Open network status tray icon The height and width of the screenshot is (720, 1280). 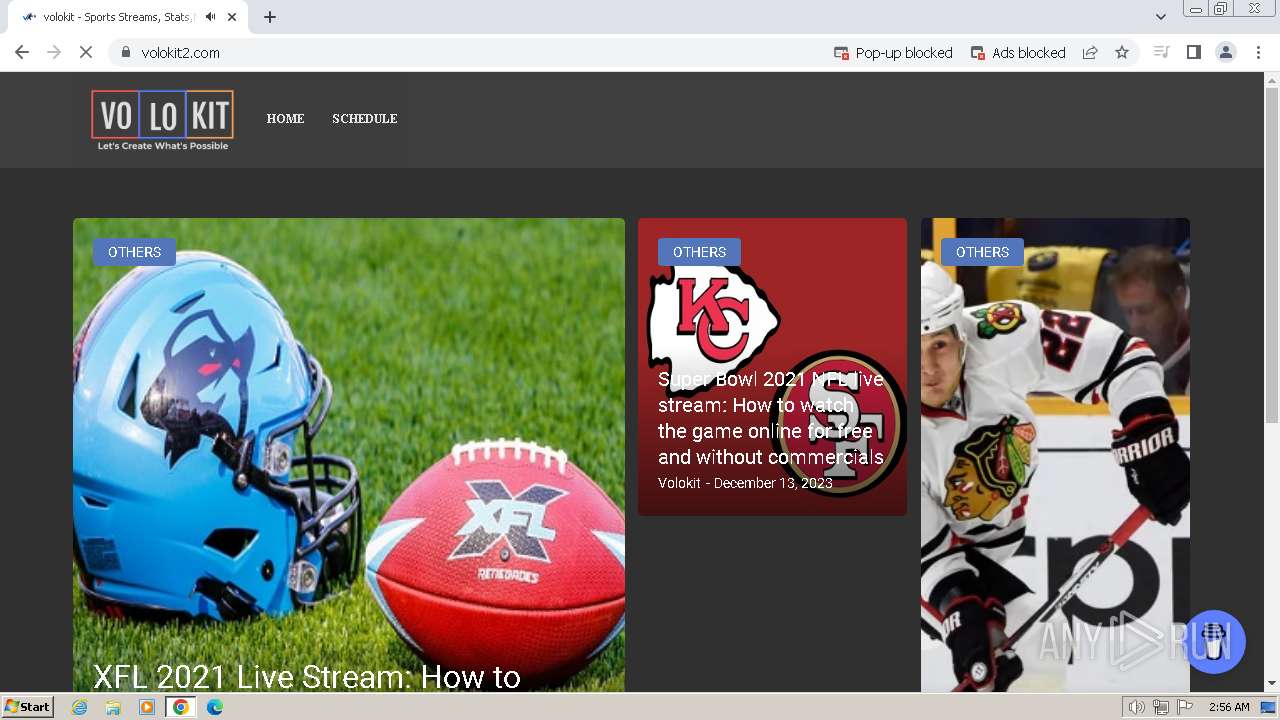(1161, 707)
